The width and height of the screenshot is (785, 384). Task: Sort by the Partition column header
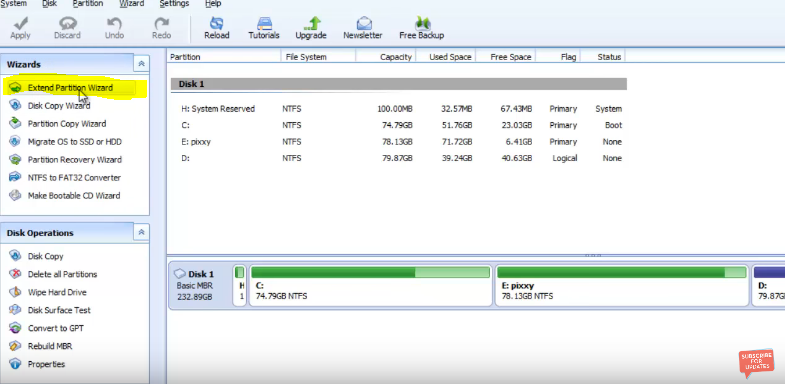224,57
